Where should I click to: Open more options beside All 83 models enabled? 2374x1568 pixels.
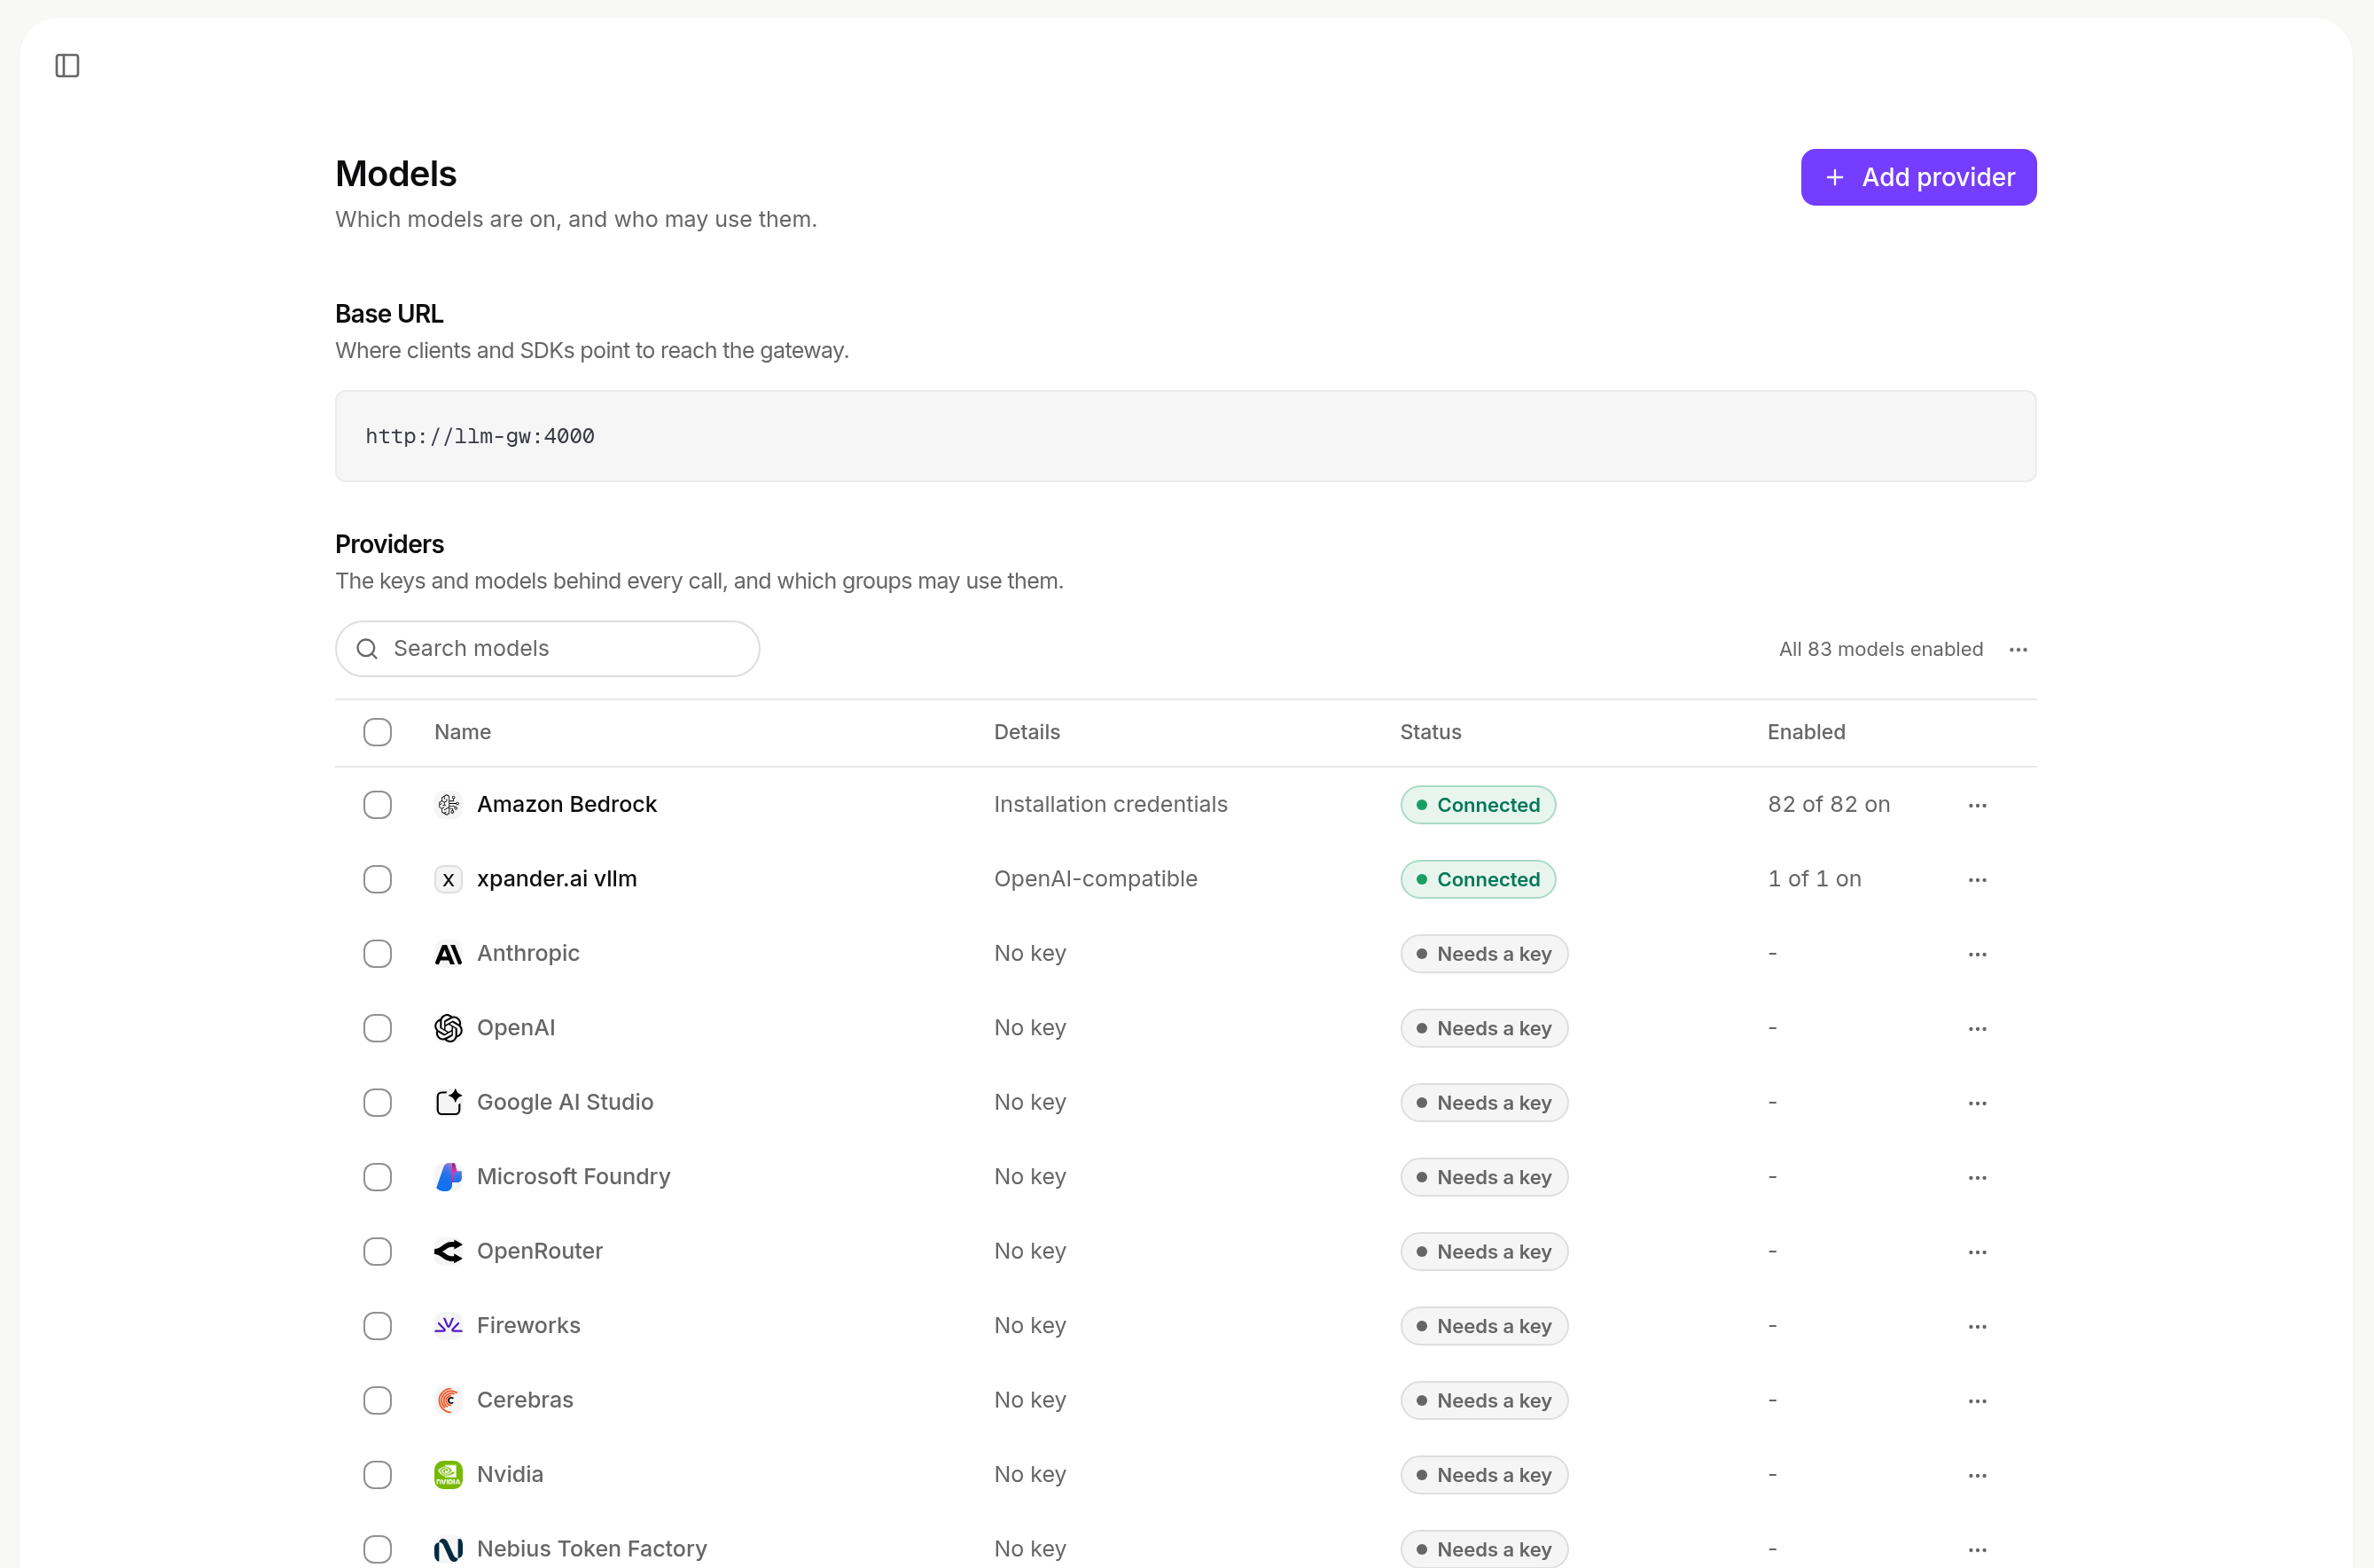2018,650
